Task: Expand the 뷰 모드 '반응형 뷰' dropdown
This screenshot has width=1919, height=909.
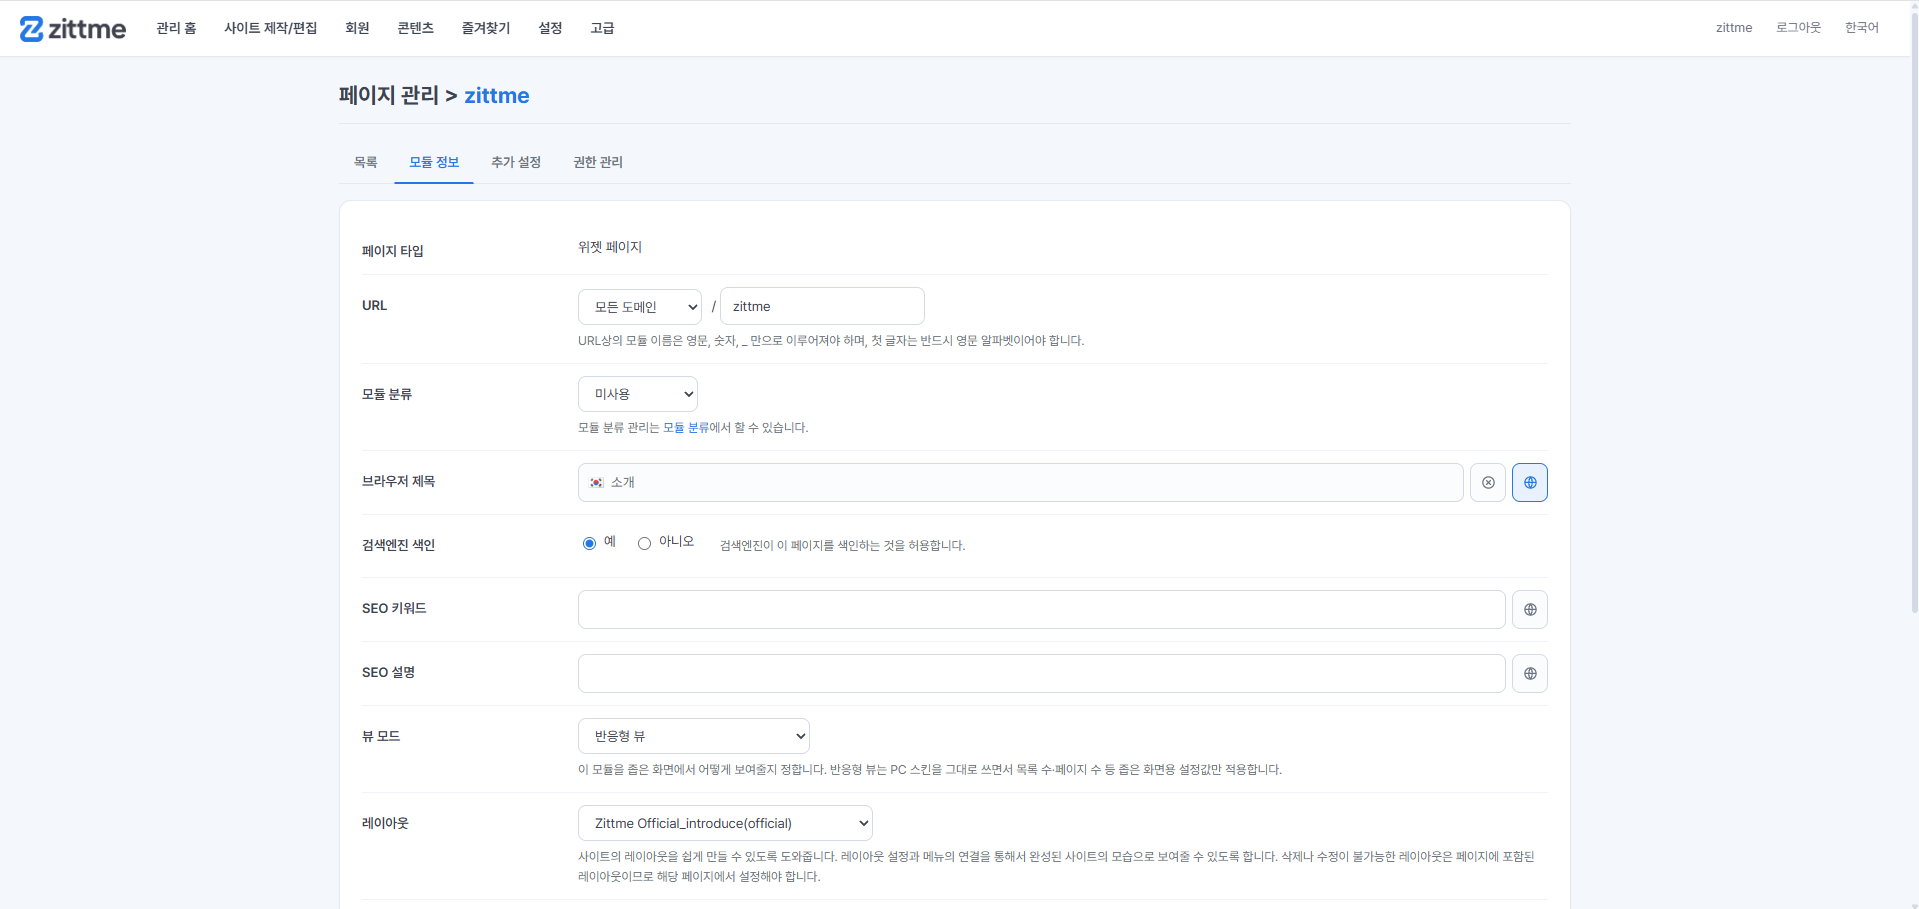Action: pos(694,736)
